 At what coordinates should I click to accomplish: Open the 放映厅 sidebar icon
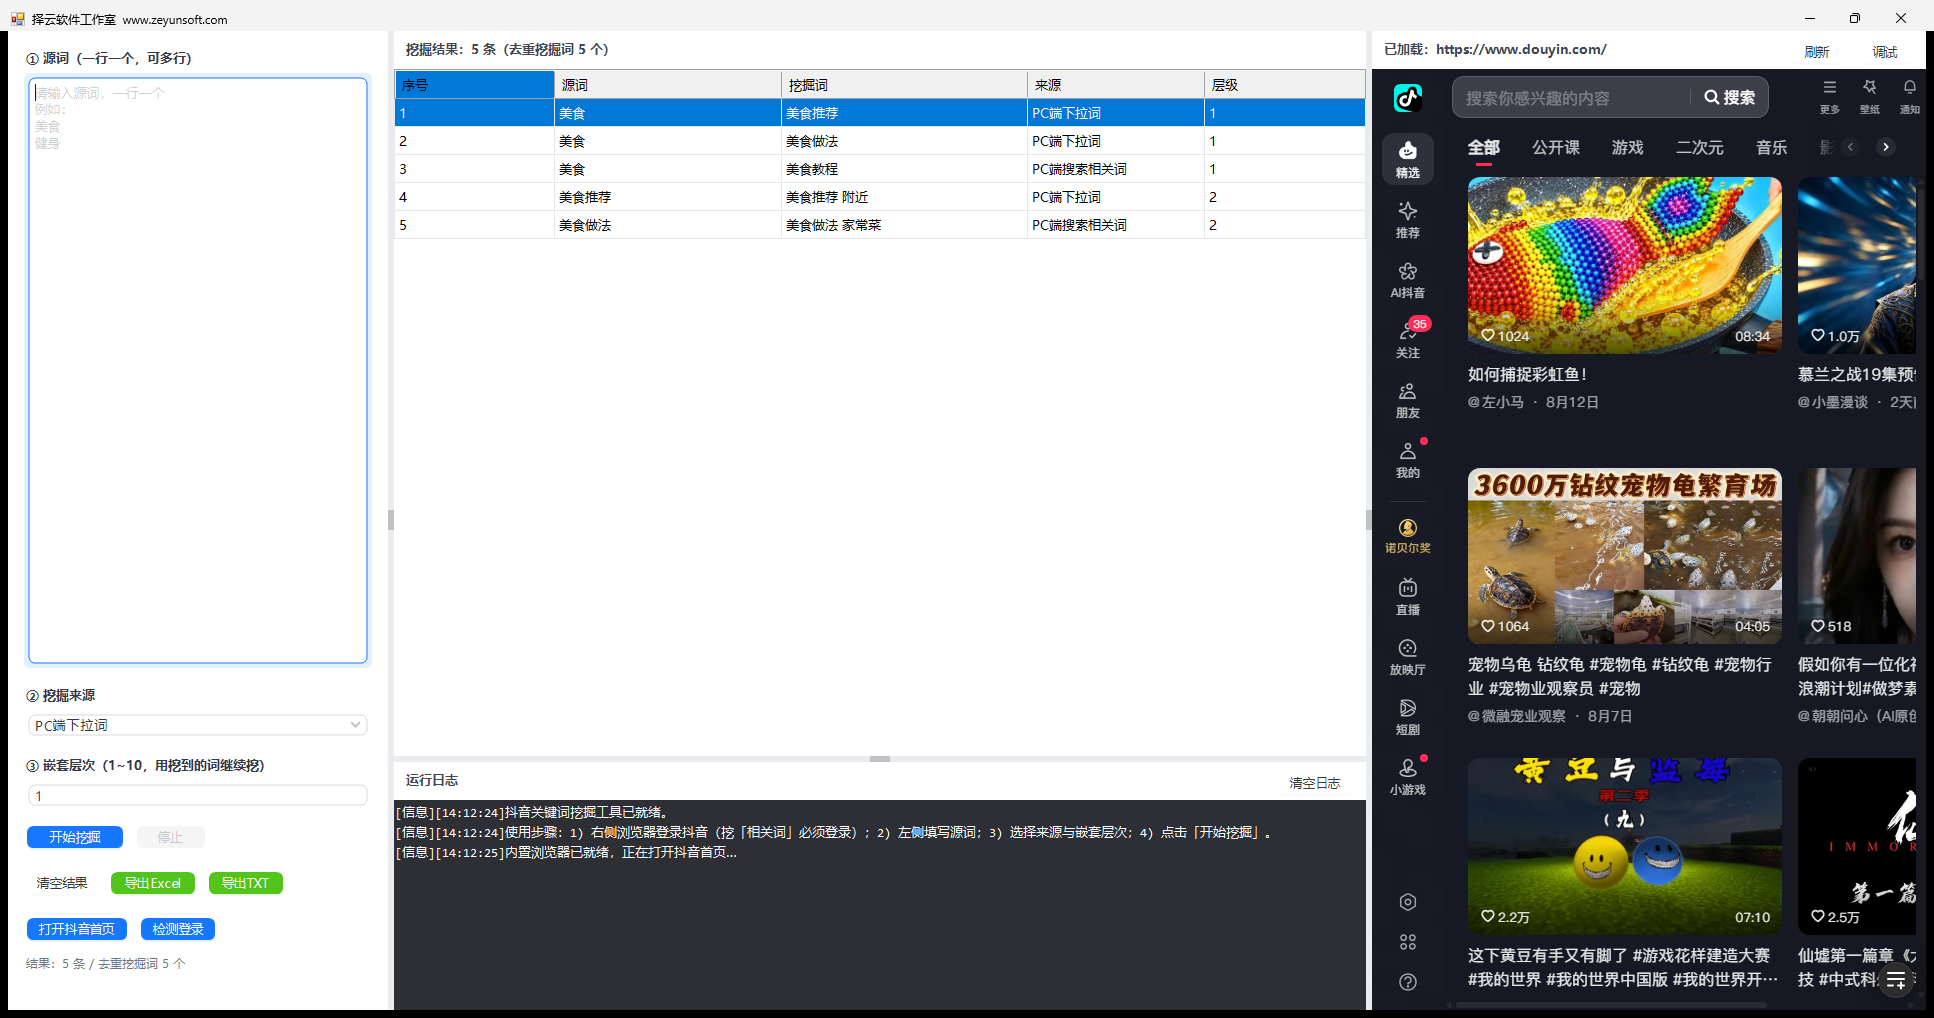(x=1408, y=657)
